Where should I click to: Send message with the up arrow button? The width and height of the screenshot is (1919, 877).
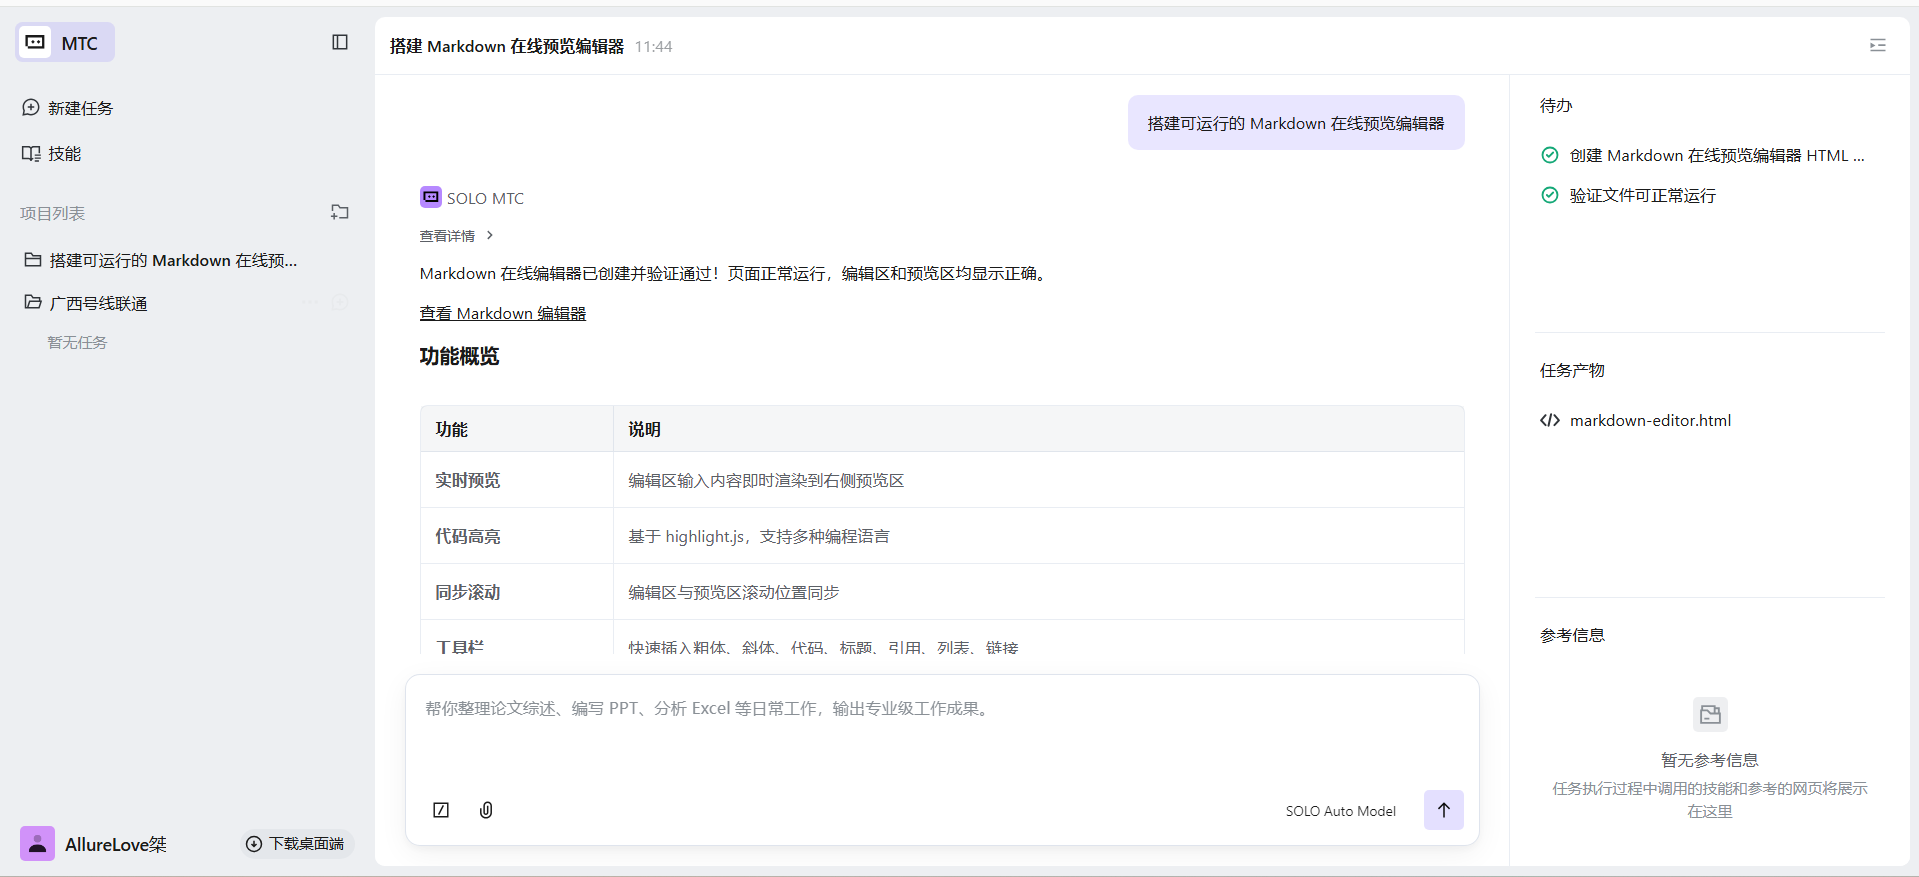(x=1443, y=810)
